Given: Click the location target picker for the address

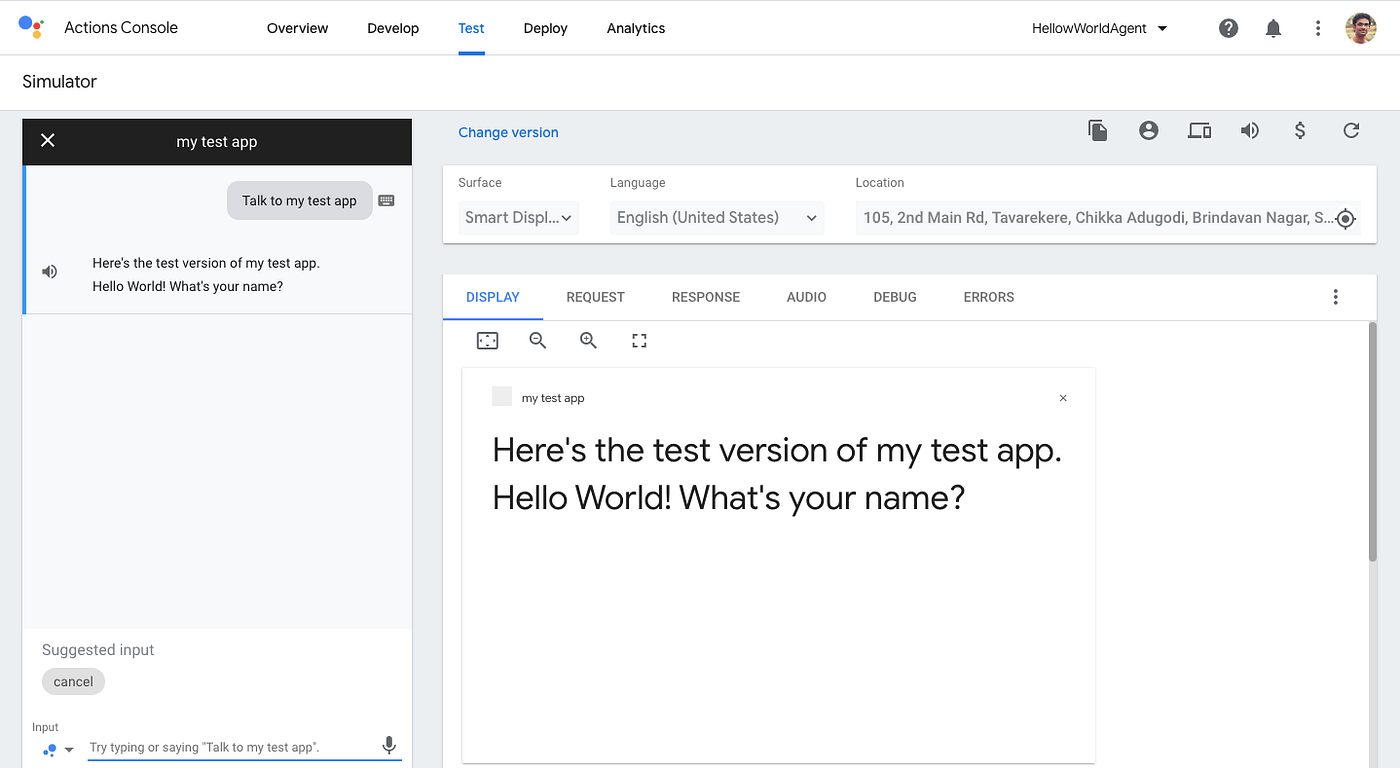Looking at the screenshot, I should [x=1345, y=218].
